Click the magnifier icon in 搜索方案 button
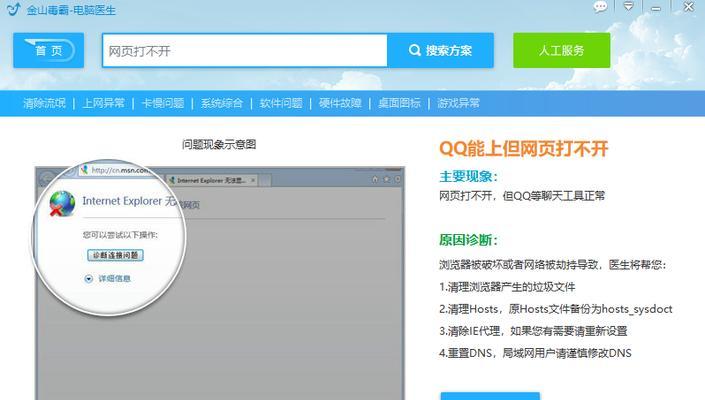Viewport: 705px width, 400px height. [x=415, y=50]
